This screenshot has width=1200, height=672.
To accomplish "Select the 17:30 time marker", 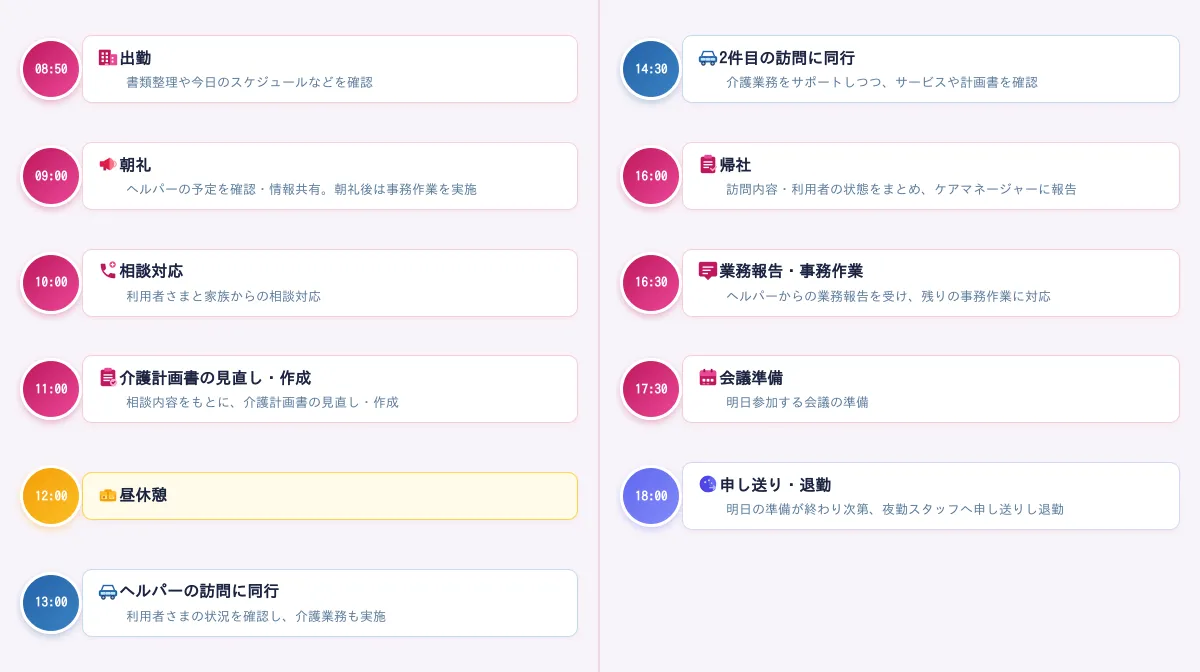I will (x=651, y=389).
